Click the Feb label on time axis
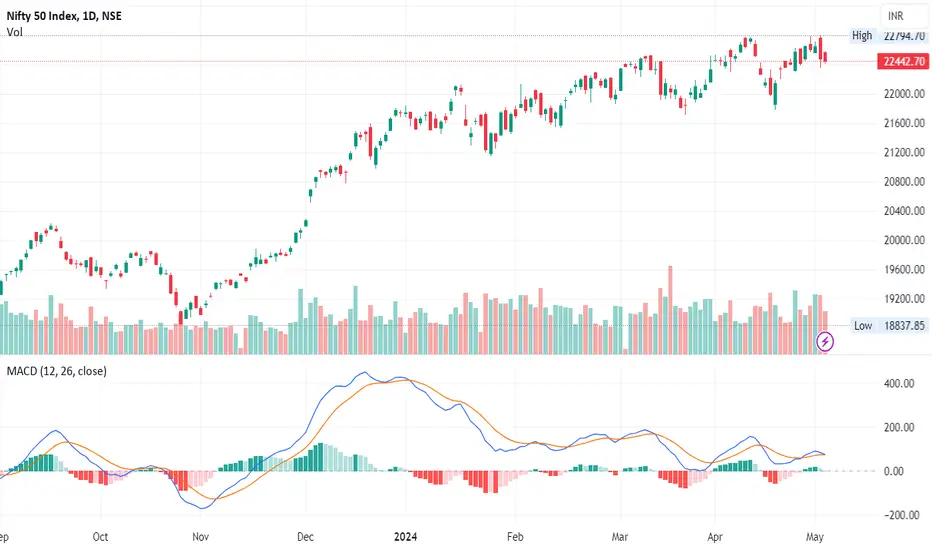 coord(515,536)
